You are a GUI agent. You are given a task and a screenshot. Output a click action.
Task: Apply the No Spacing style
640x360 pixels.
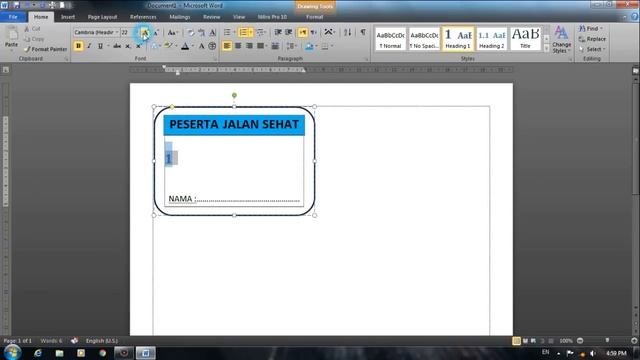click(424, 40)
